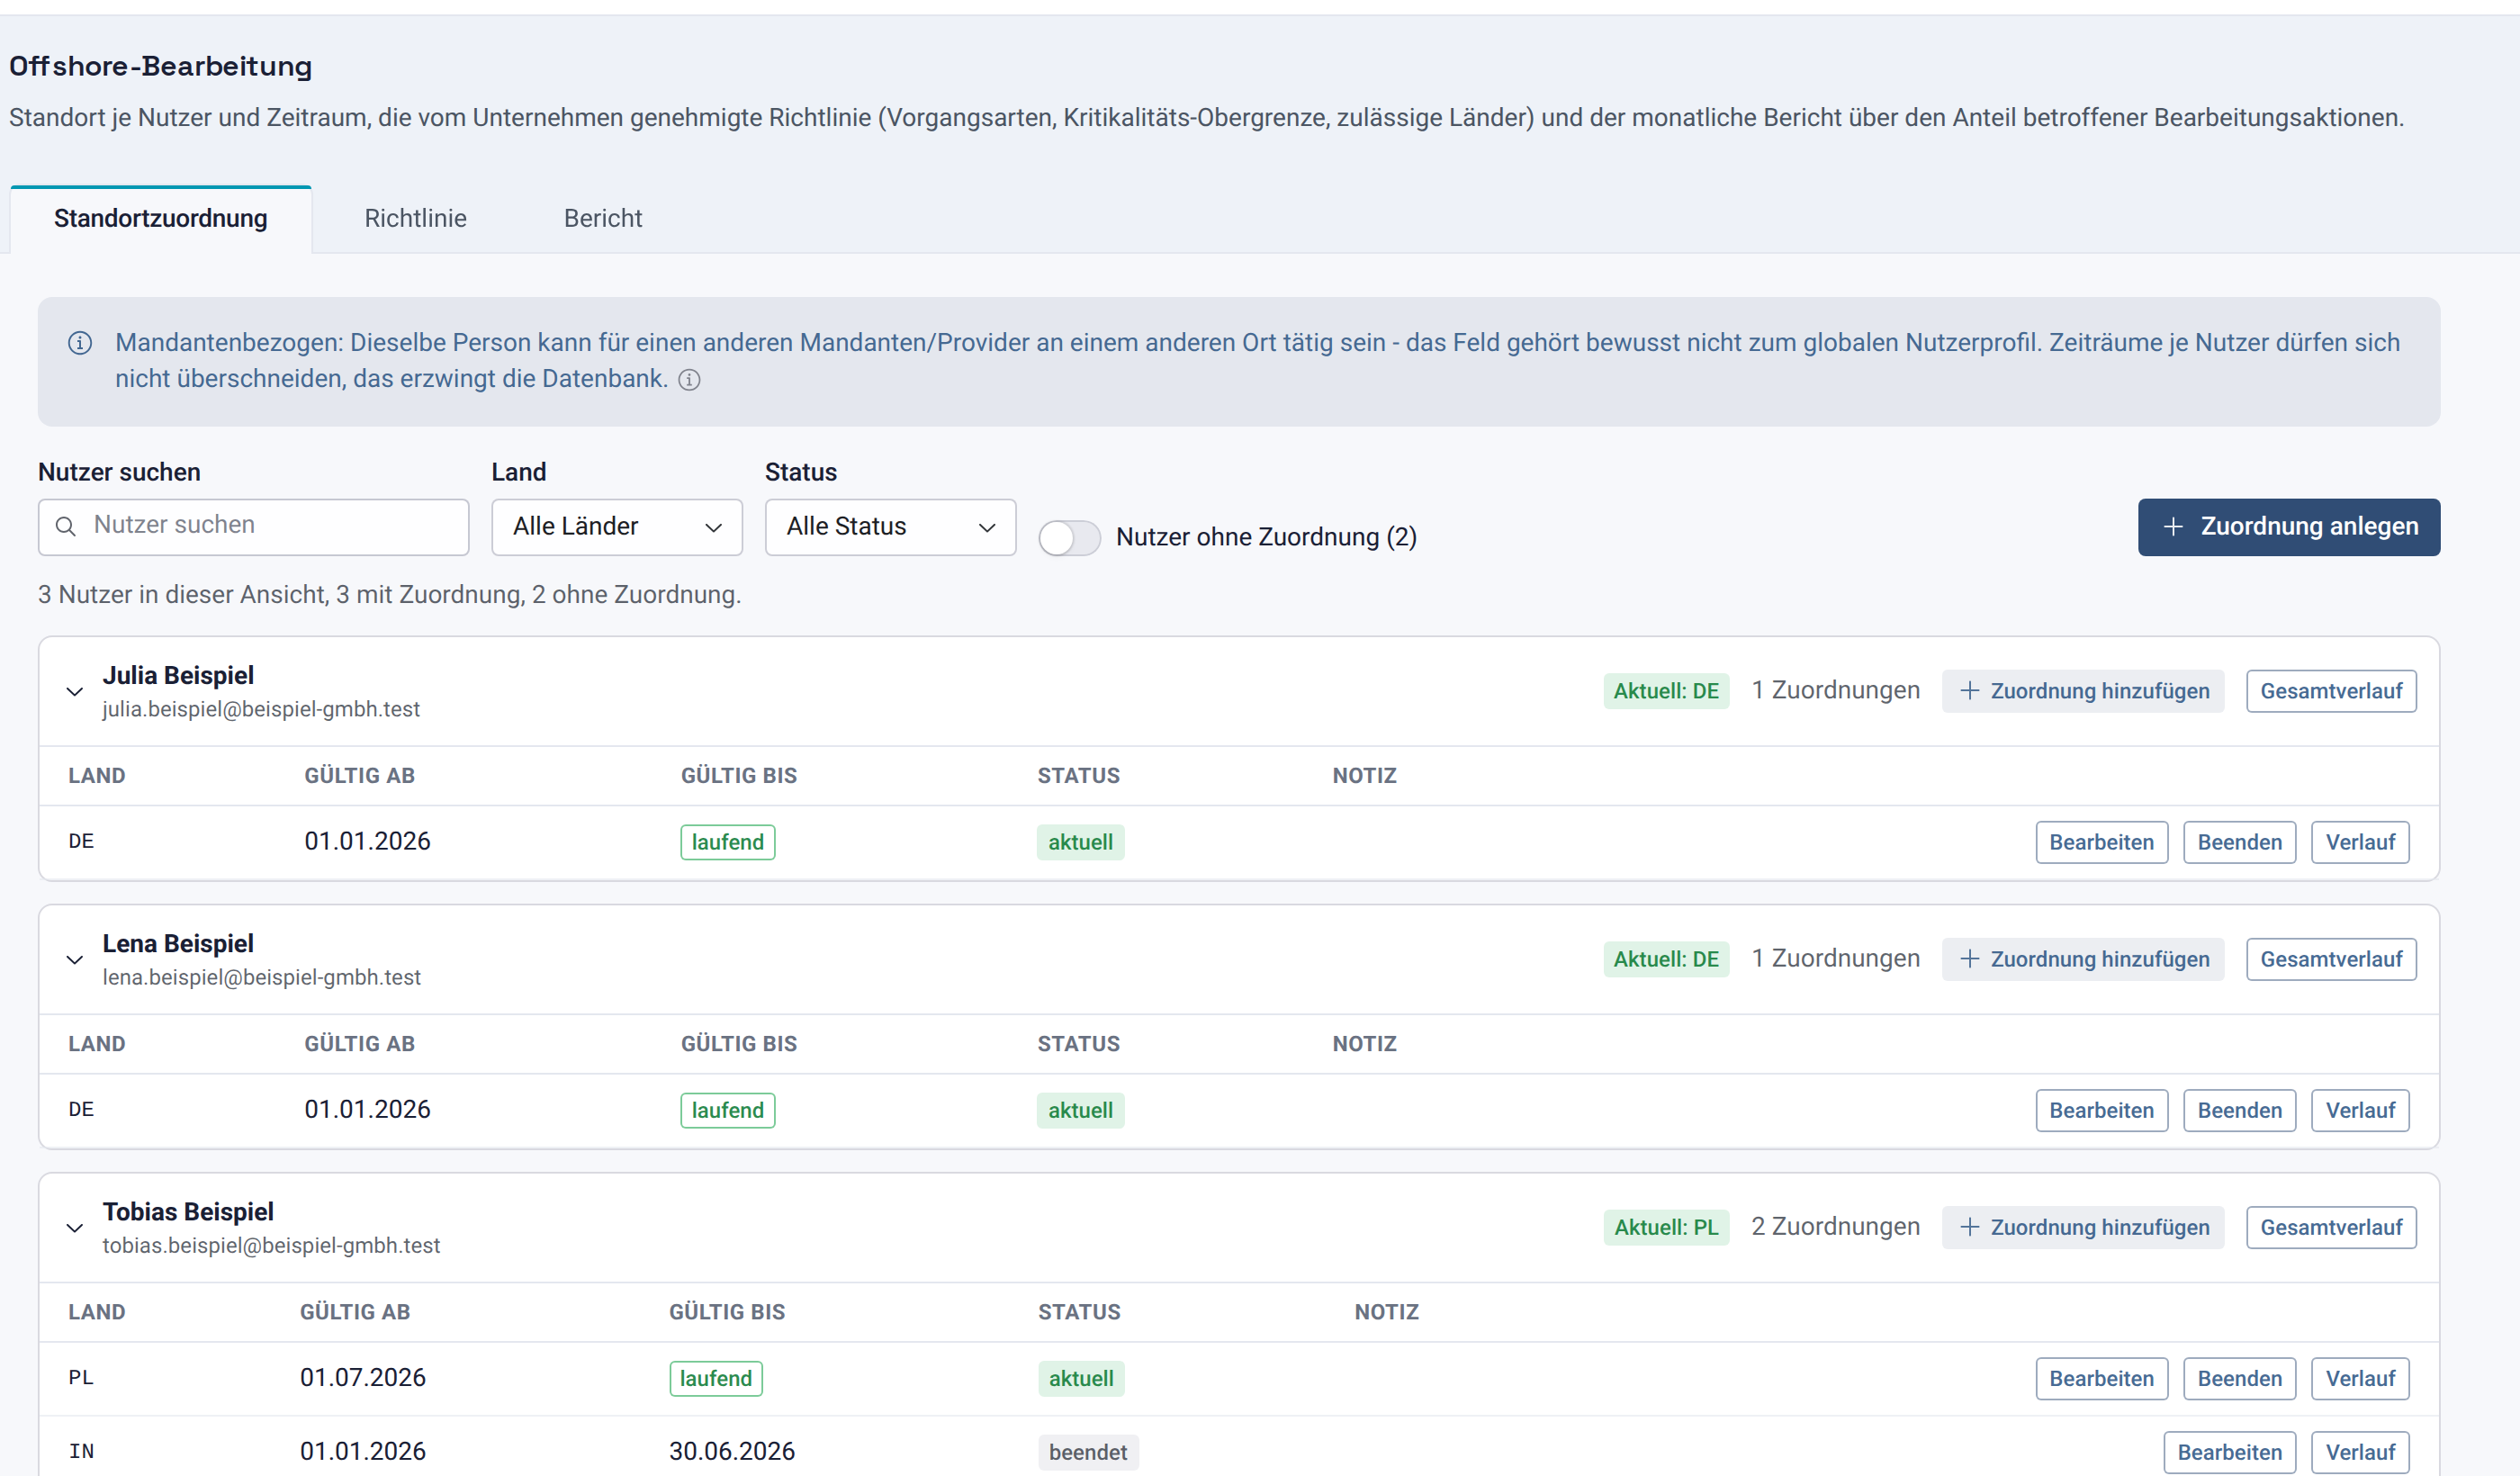
Task: Click Verlauf in Lena's DE row
Action: (x=2360, y=1110)
